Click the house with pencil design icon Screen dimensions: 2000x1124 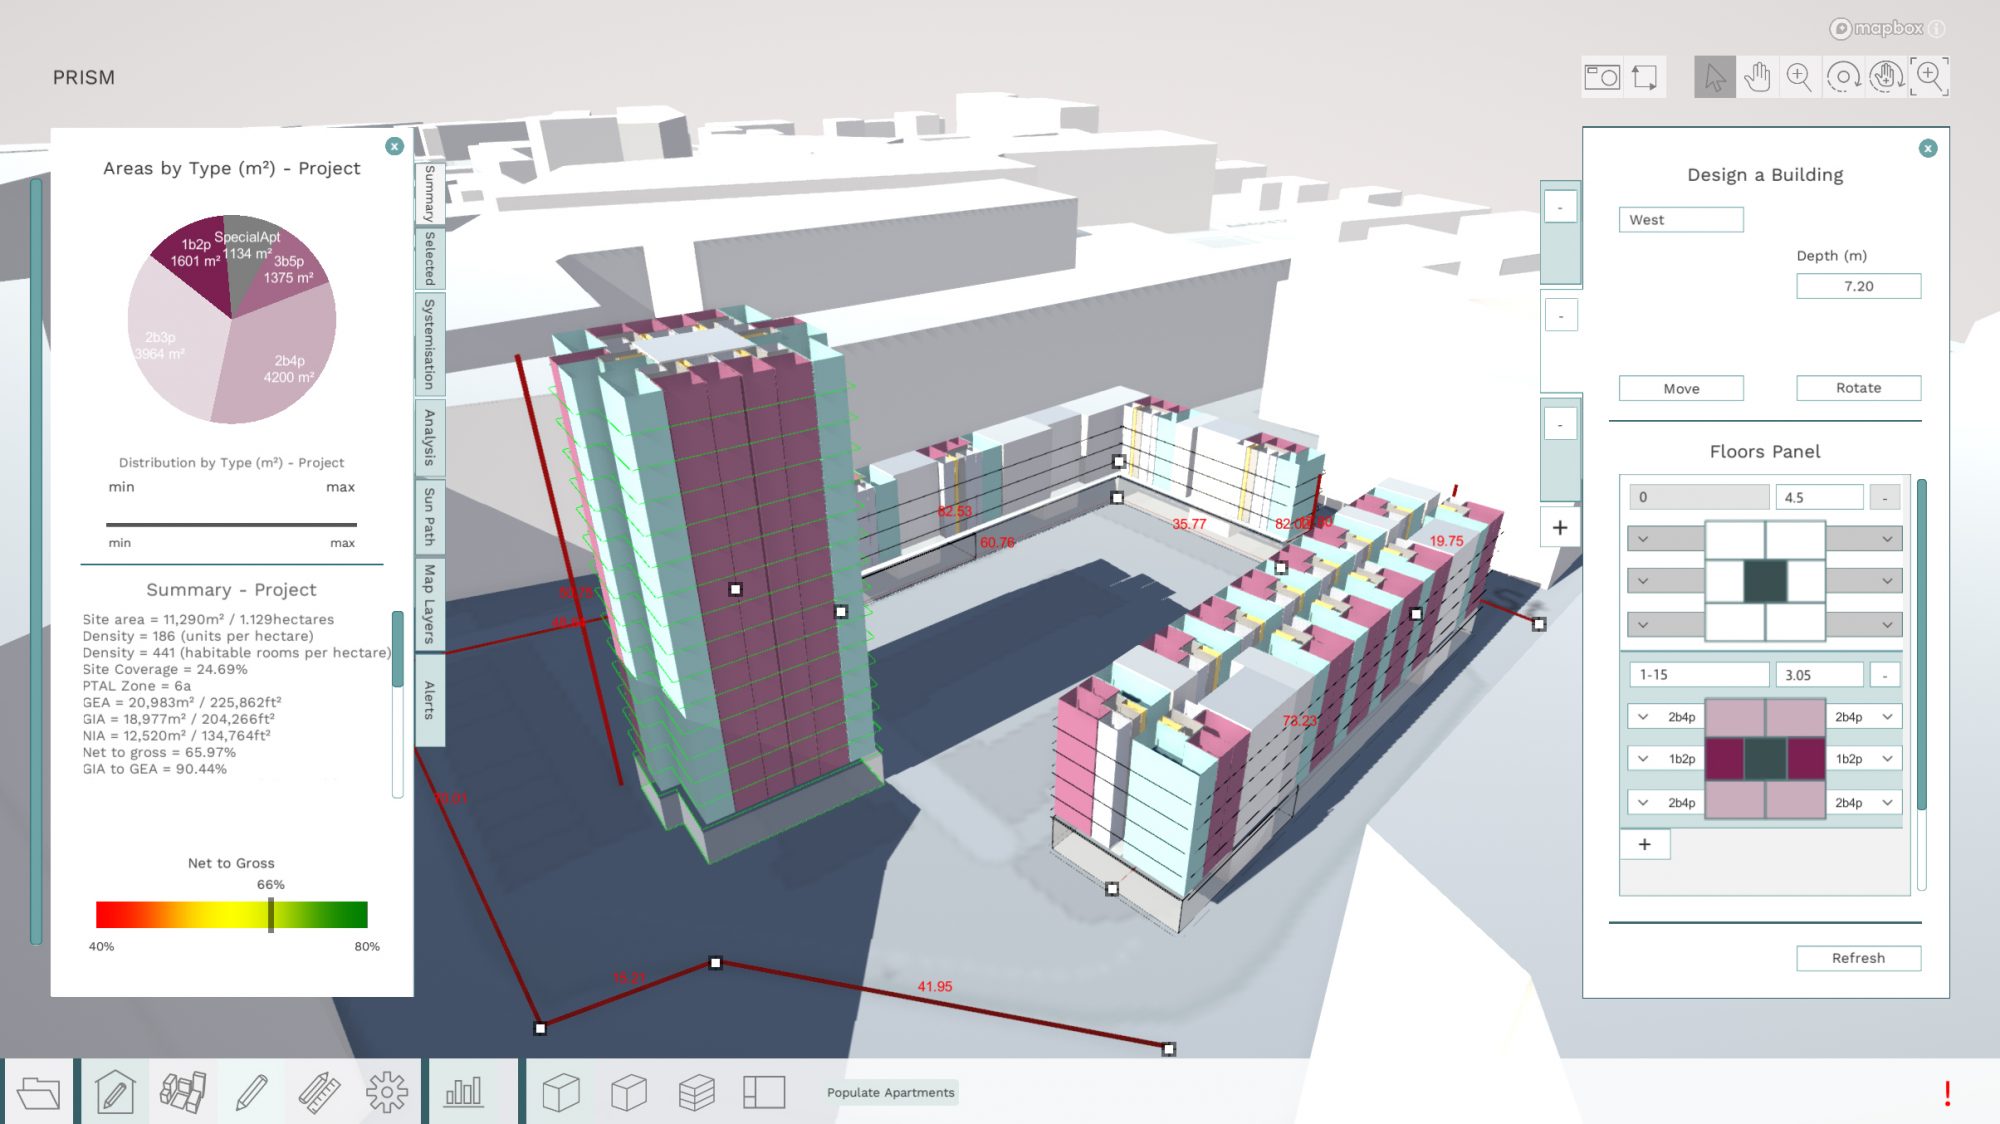[115, 1092]
